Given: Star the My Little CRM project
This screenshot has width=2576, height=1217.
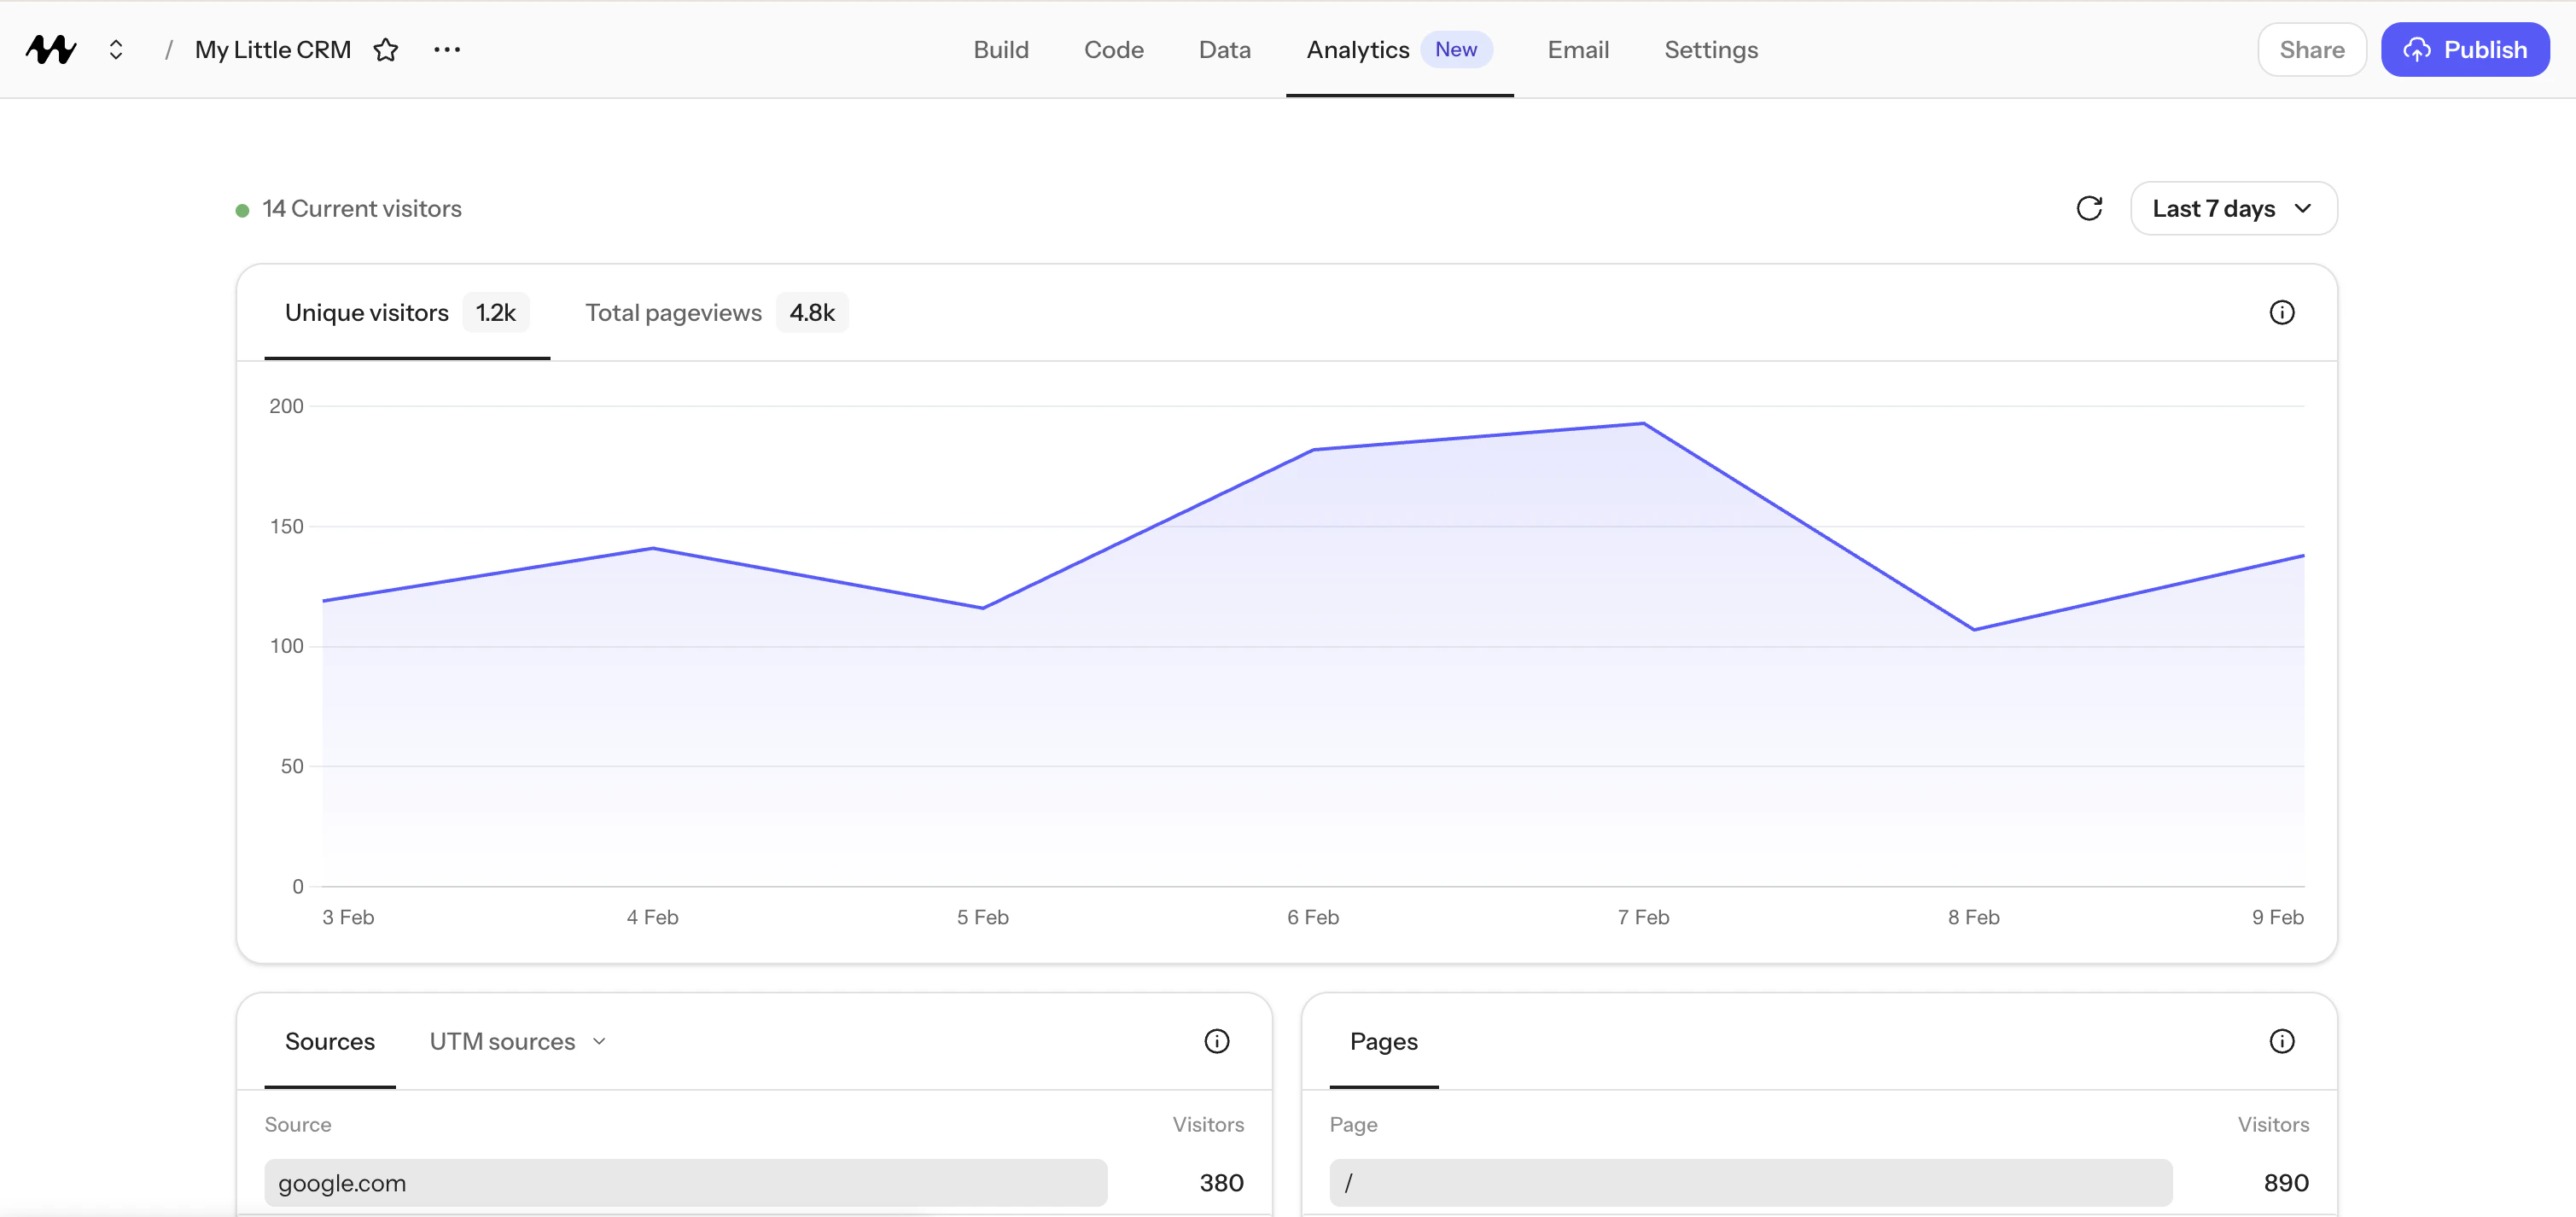Looking at the screenshot, I should tap(386, 49).
